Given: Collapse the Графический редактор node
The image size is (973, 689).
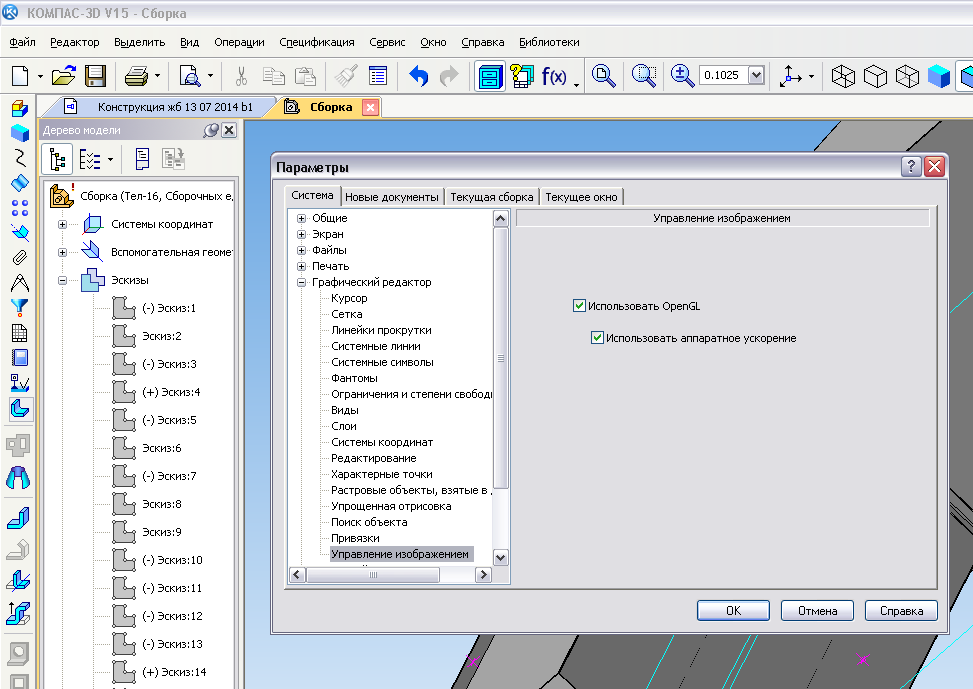Looking at the screenshot, I should point(301,282).
